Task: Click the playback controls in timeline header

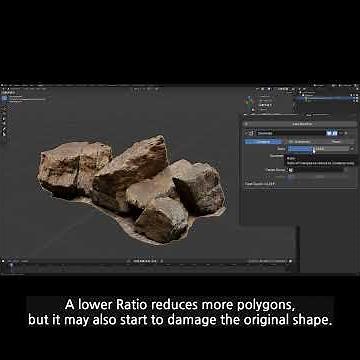Action: [x=144, y=261]
